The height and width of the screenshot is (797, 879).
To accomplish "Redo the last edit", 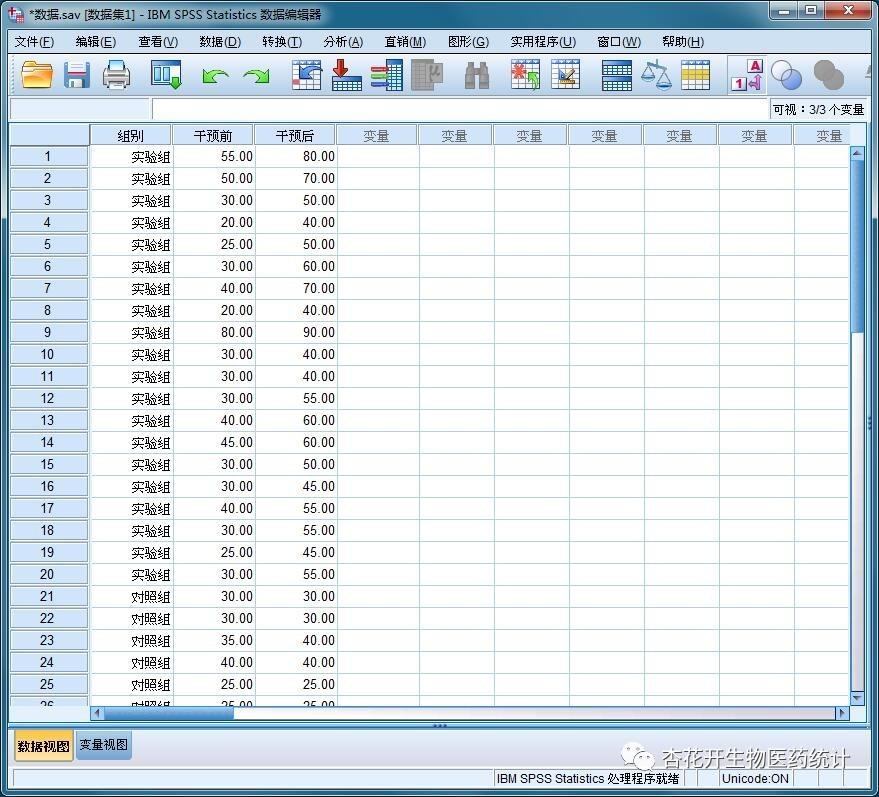I will coord(258,75).
